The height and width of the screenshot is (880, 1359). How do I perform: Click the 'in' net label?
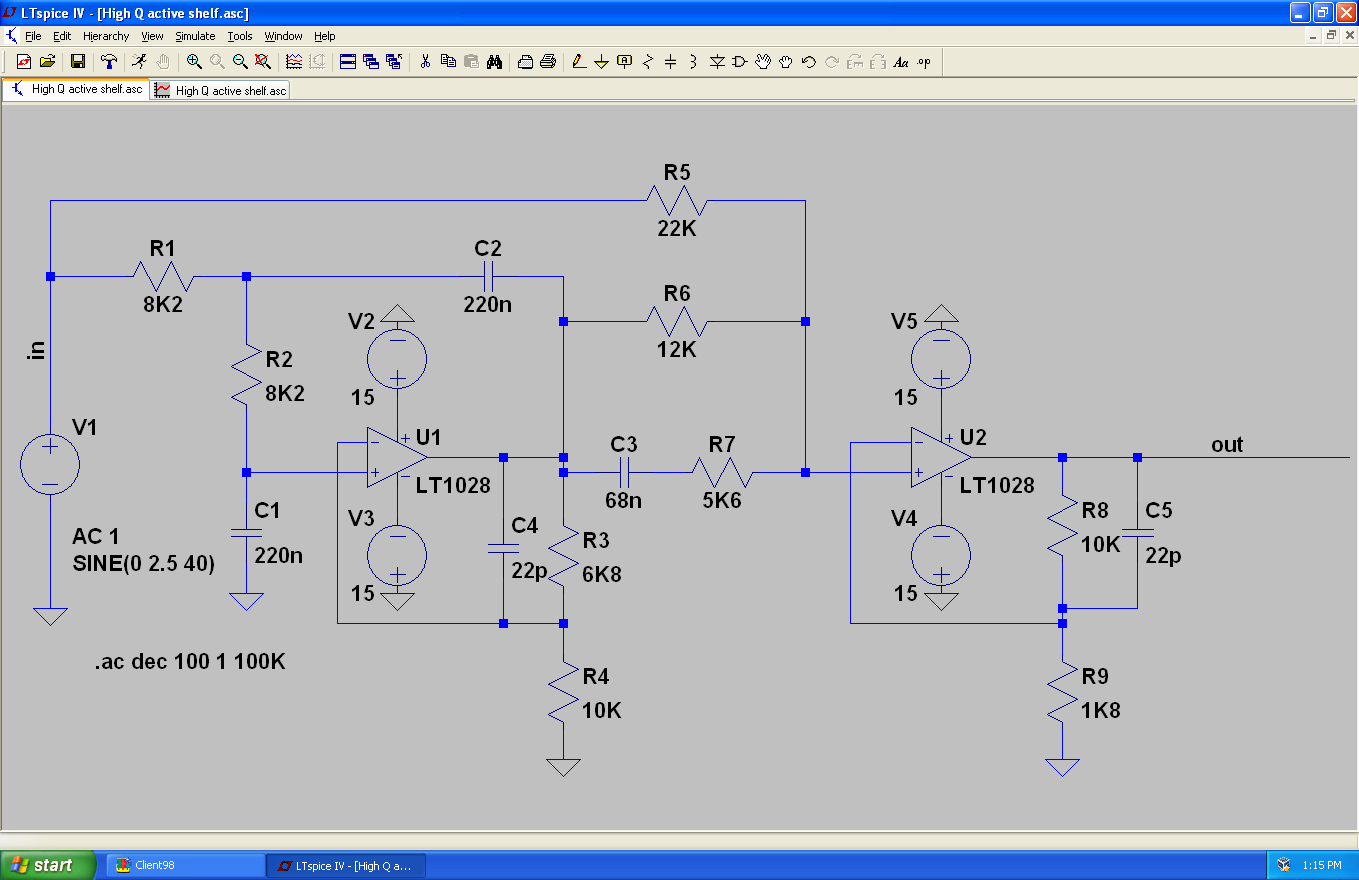(x=37, y=351)
